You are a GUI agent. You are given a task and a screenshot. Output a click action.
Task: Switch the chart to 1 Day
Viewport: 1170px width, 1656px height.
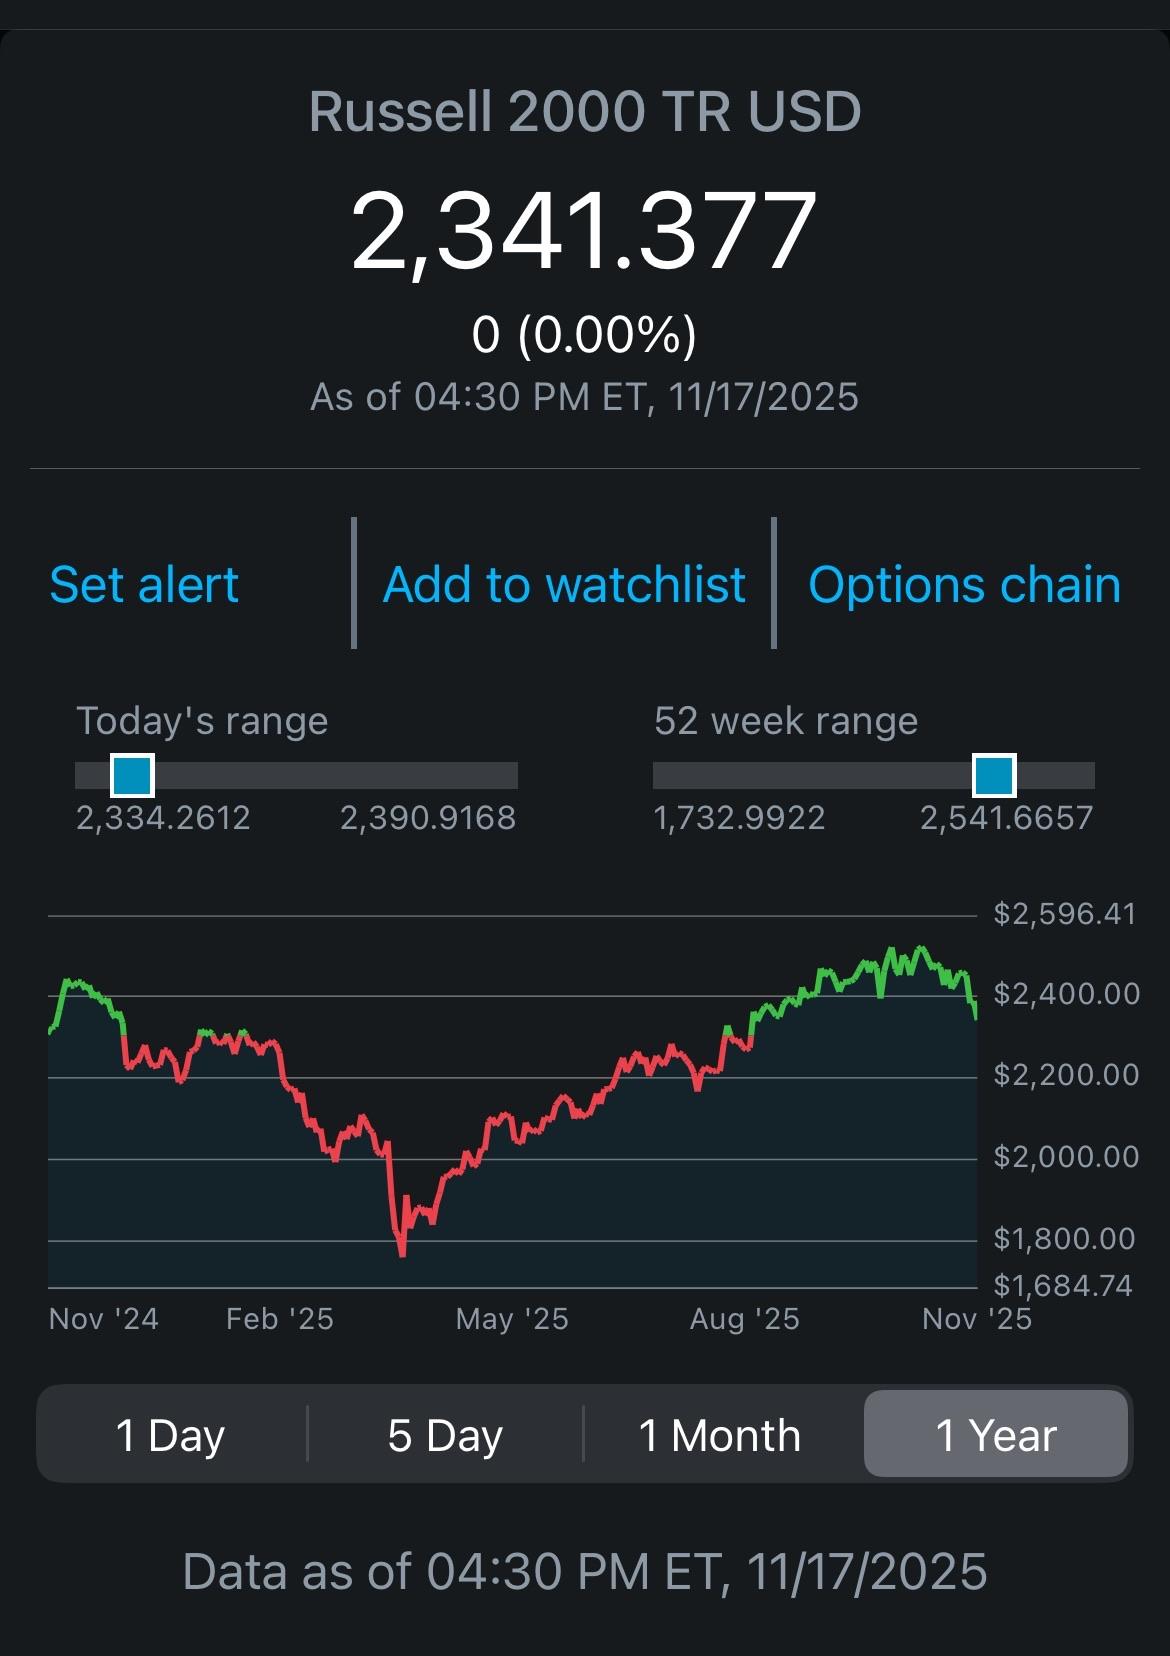click(170, 1436)
